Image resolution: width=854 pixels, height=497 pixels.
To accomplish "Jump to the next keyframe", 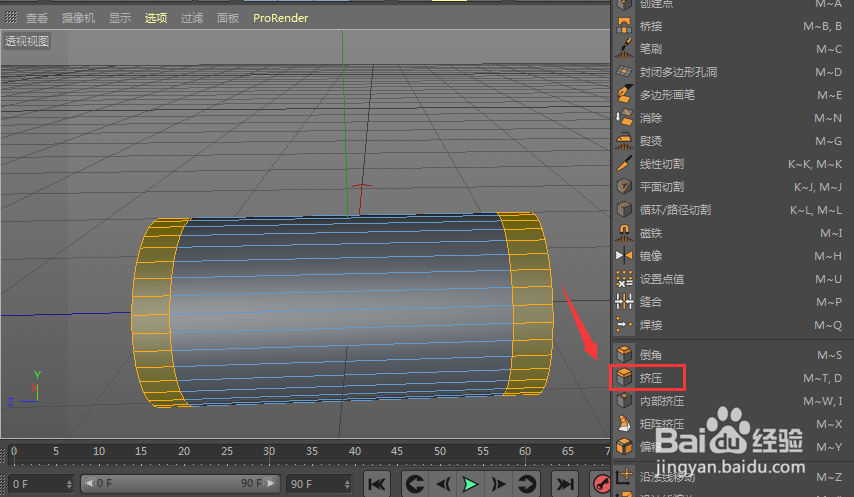I will tap(526, 483).
